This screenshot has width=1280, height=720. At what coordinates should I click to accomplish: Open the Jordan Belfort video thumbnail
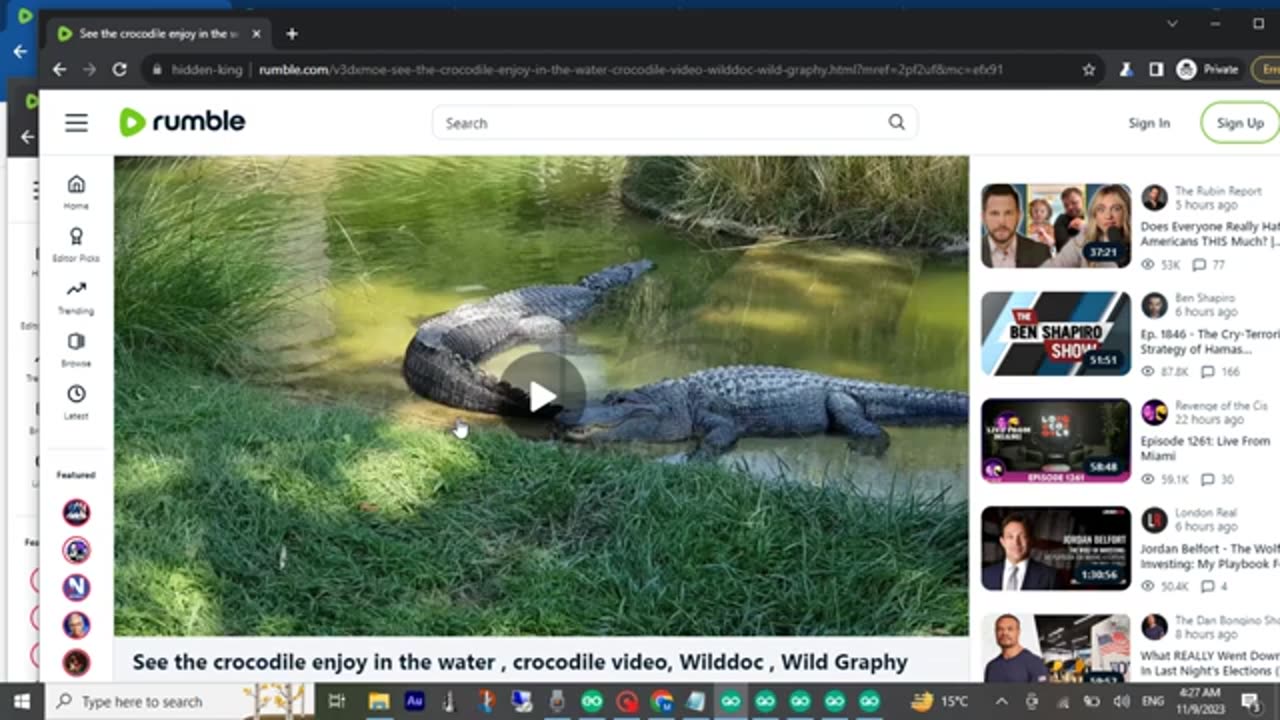coord(1056,548)
